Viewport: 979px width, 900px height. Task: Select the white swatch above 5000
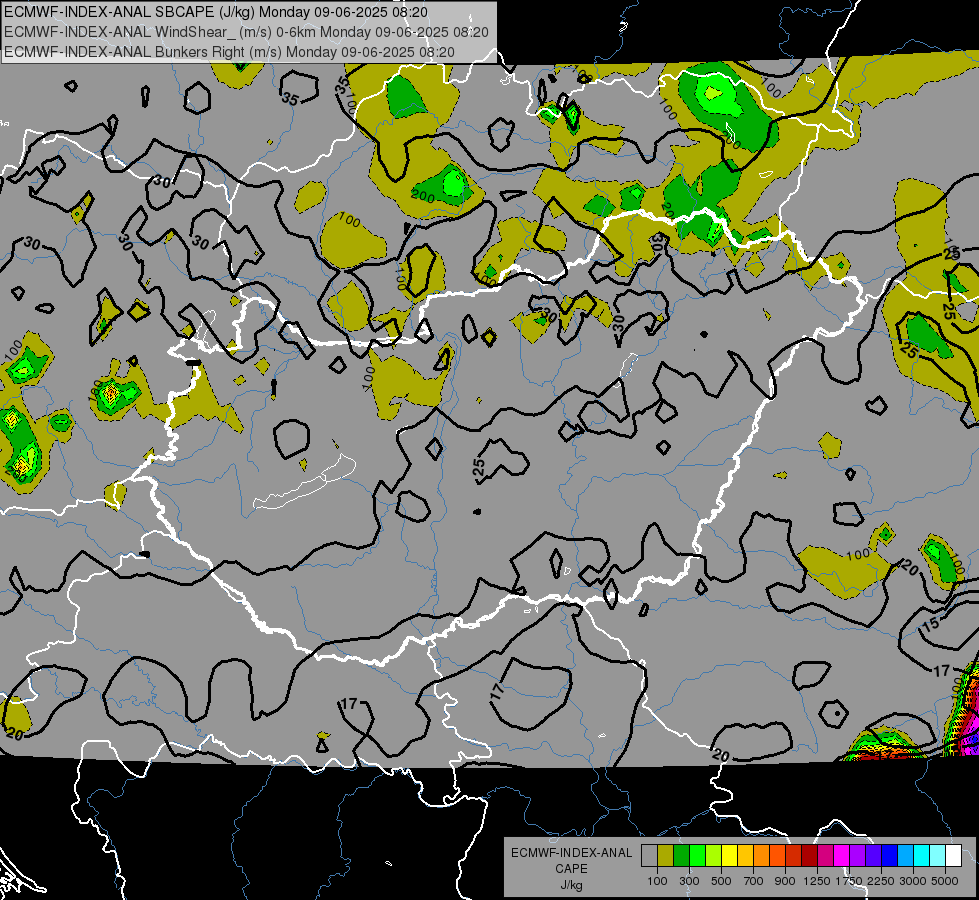[953, 855]
